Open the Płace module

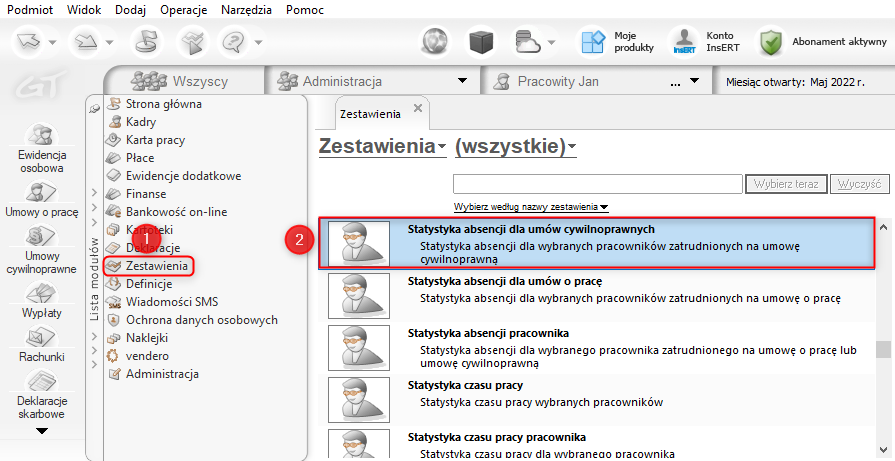[131, 158]
